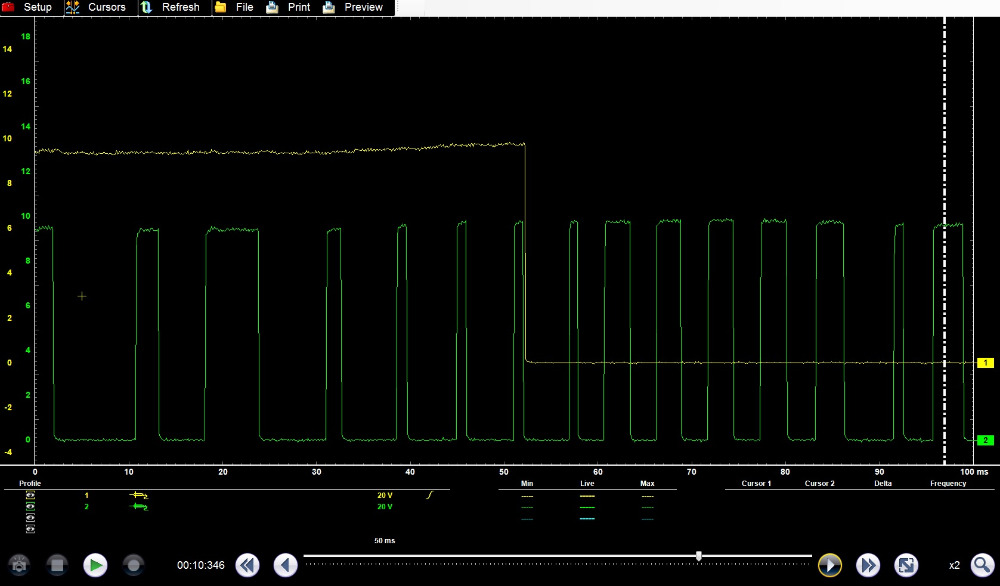This screenshot has height=586, width=1000.
Task: Toggle visibility eye for channel 2
Action: [30, 507]
